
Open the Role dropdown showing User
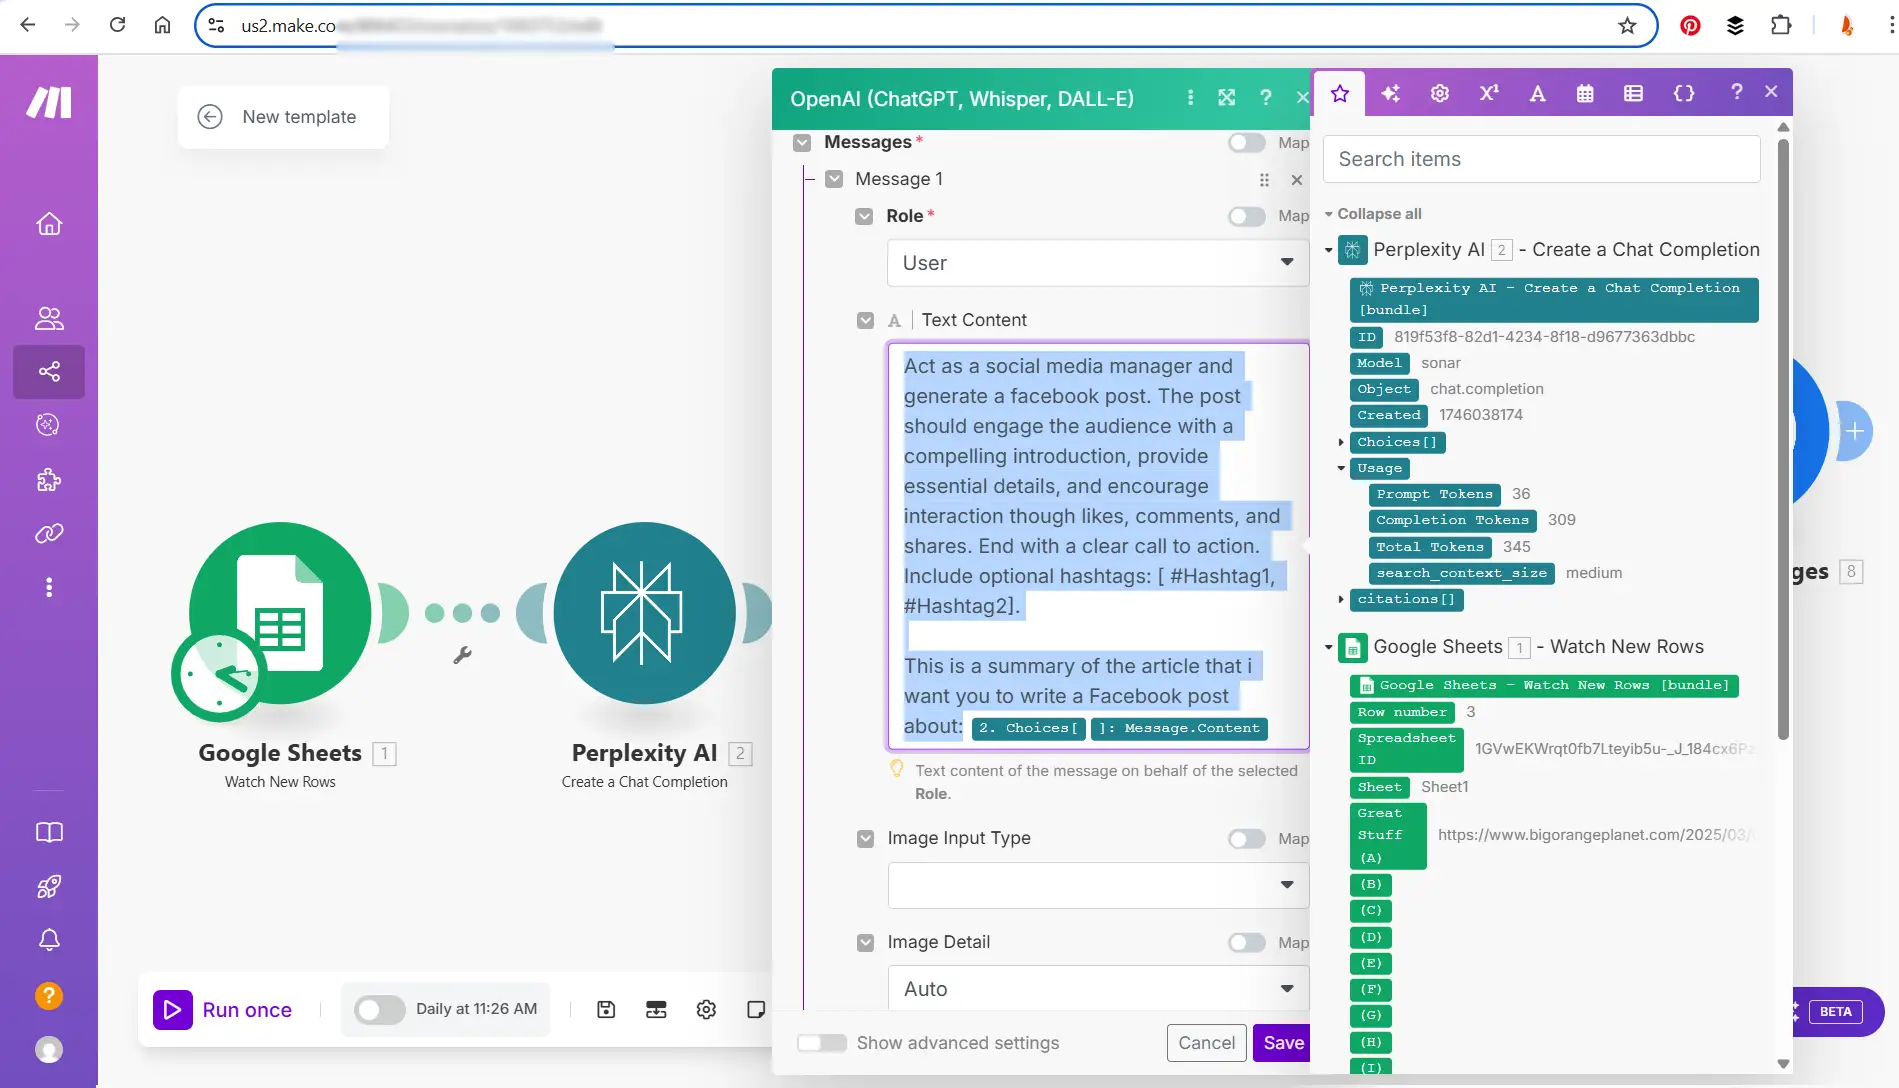pyautogui.click(x=1098, y=263)
